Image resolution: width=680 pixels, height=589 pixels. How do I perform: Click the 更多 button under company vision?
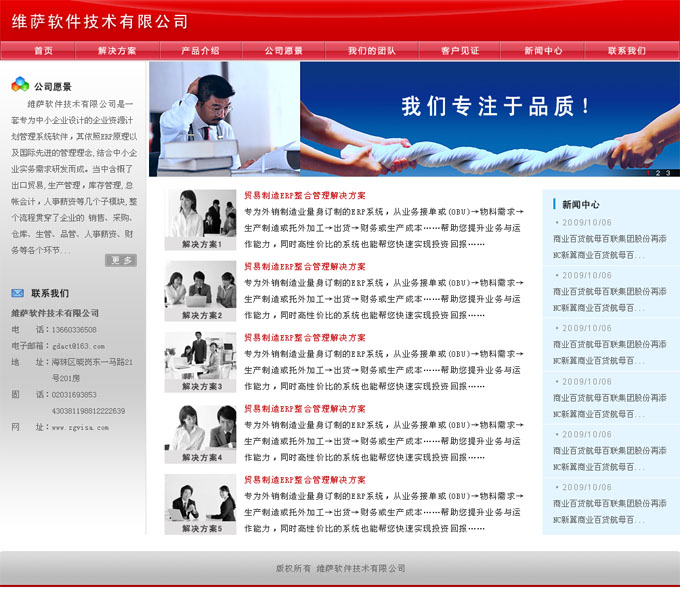click(x=121, y=260)
